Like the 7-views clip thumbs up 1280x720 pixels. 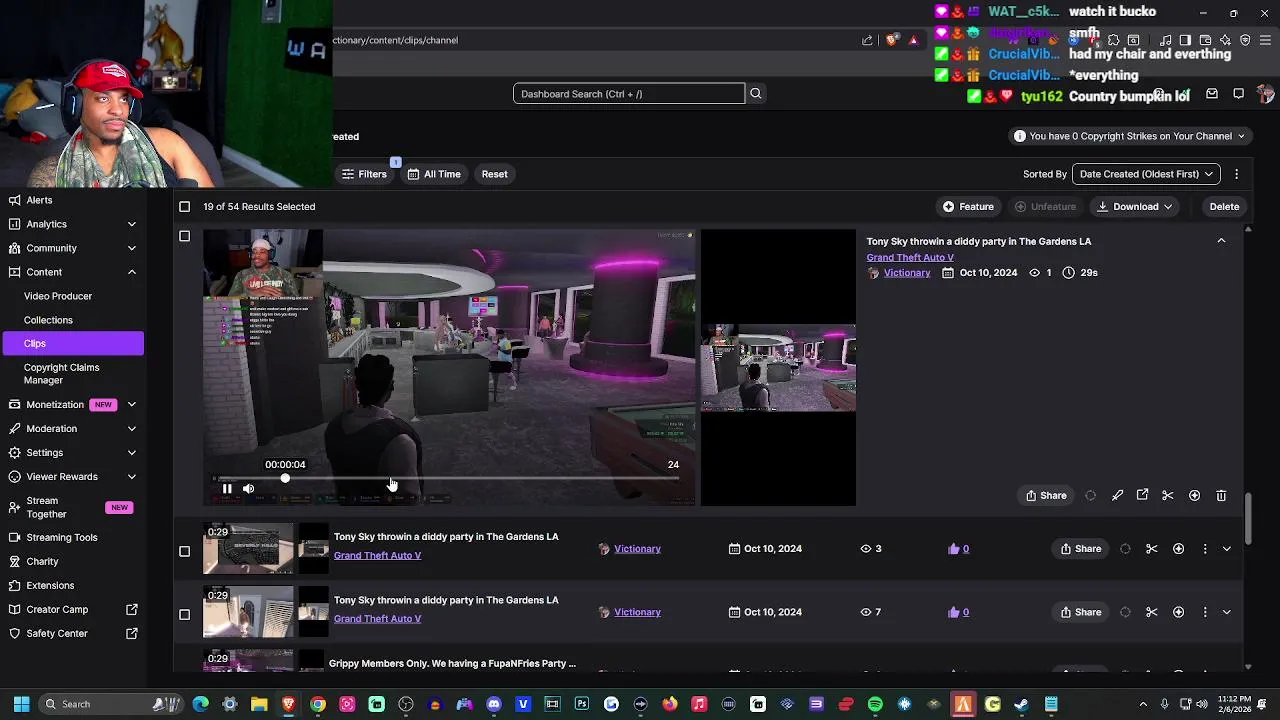click(954, 612)
